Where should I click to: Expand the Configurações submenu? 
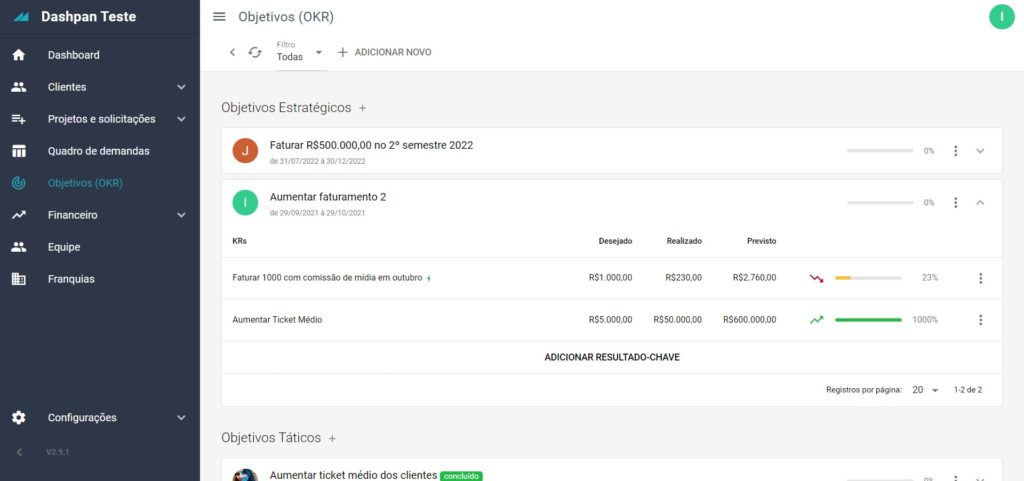tap(181, 418)
